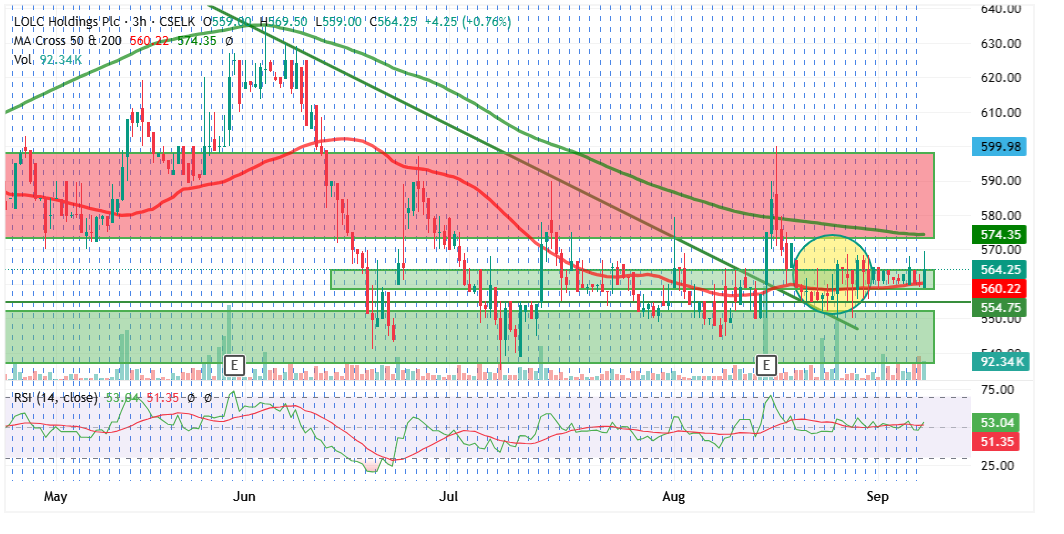Select the MA Cross 50 & 200 indicator legend
The width and height of the screenshot is (1064, 534).
point(68,41)
